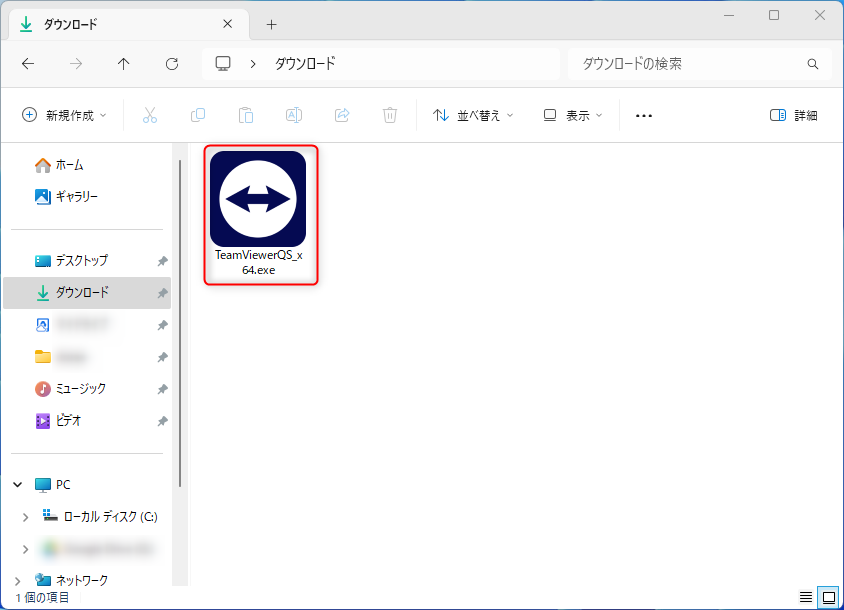Minimize the Explorer window
Screen dimensions: 844x610
pyautogui.click(x=729, y=15)
